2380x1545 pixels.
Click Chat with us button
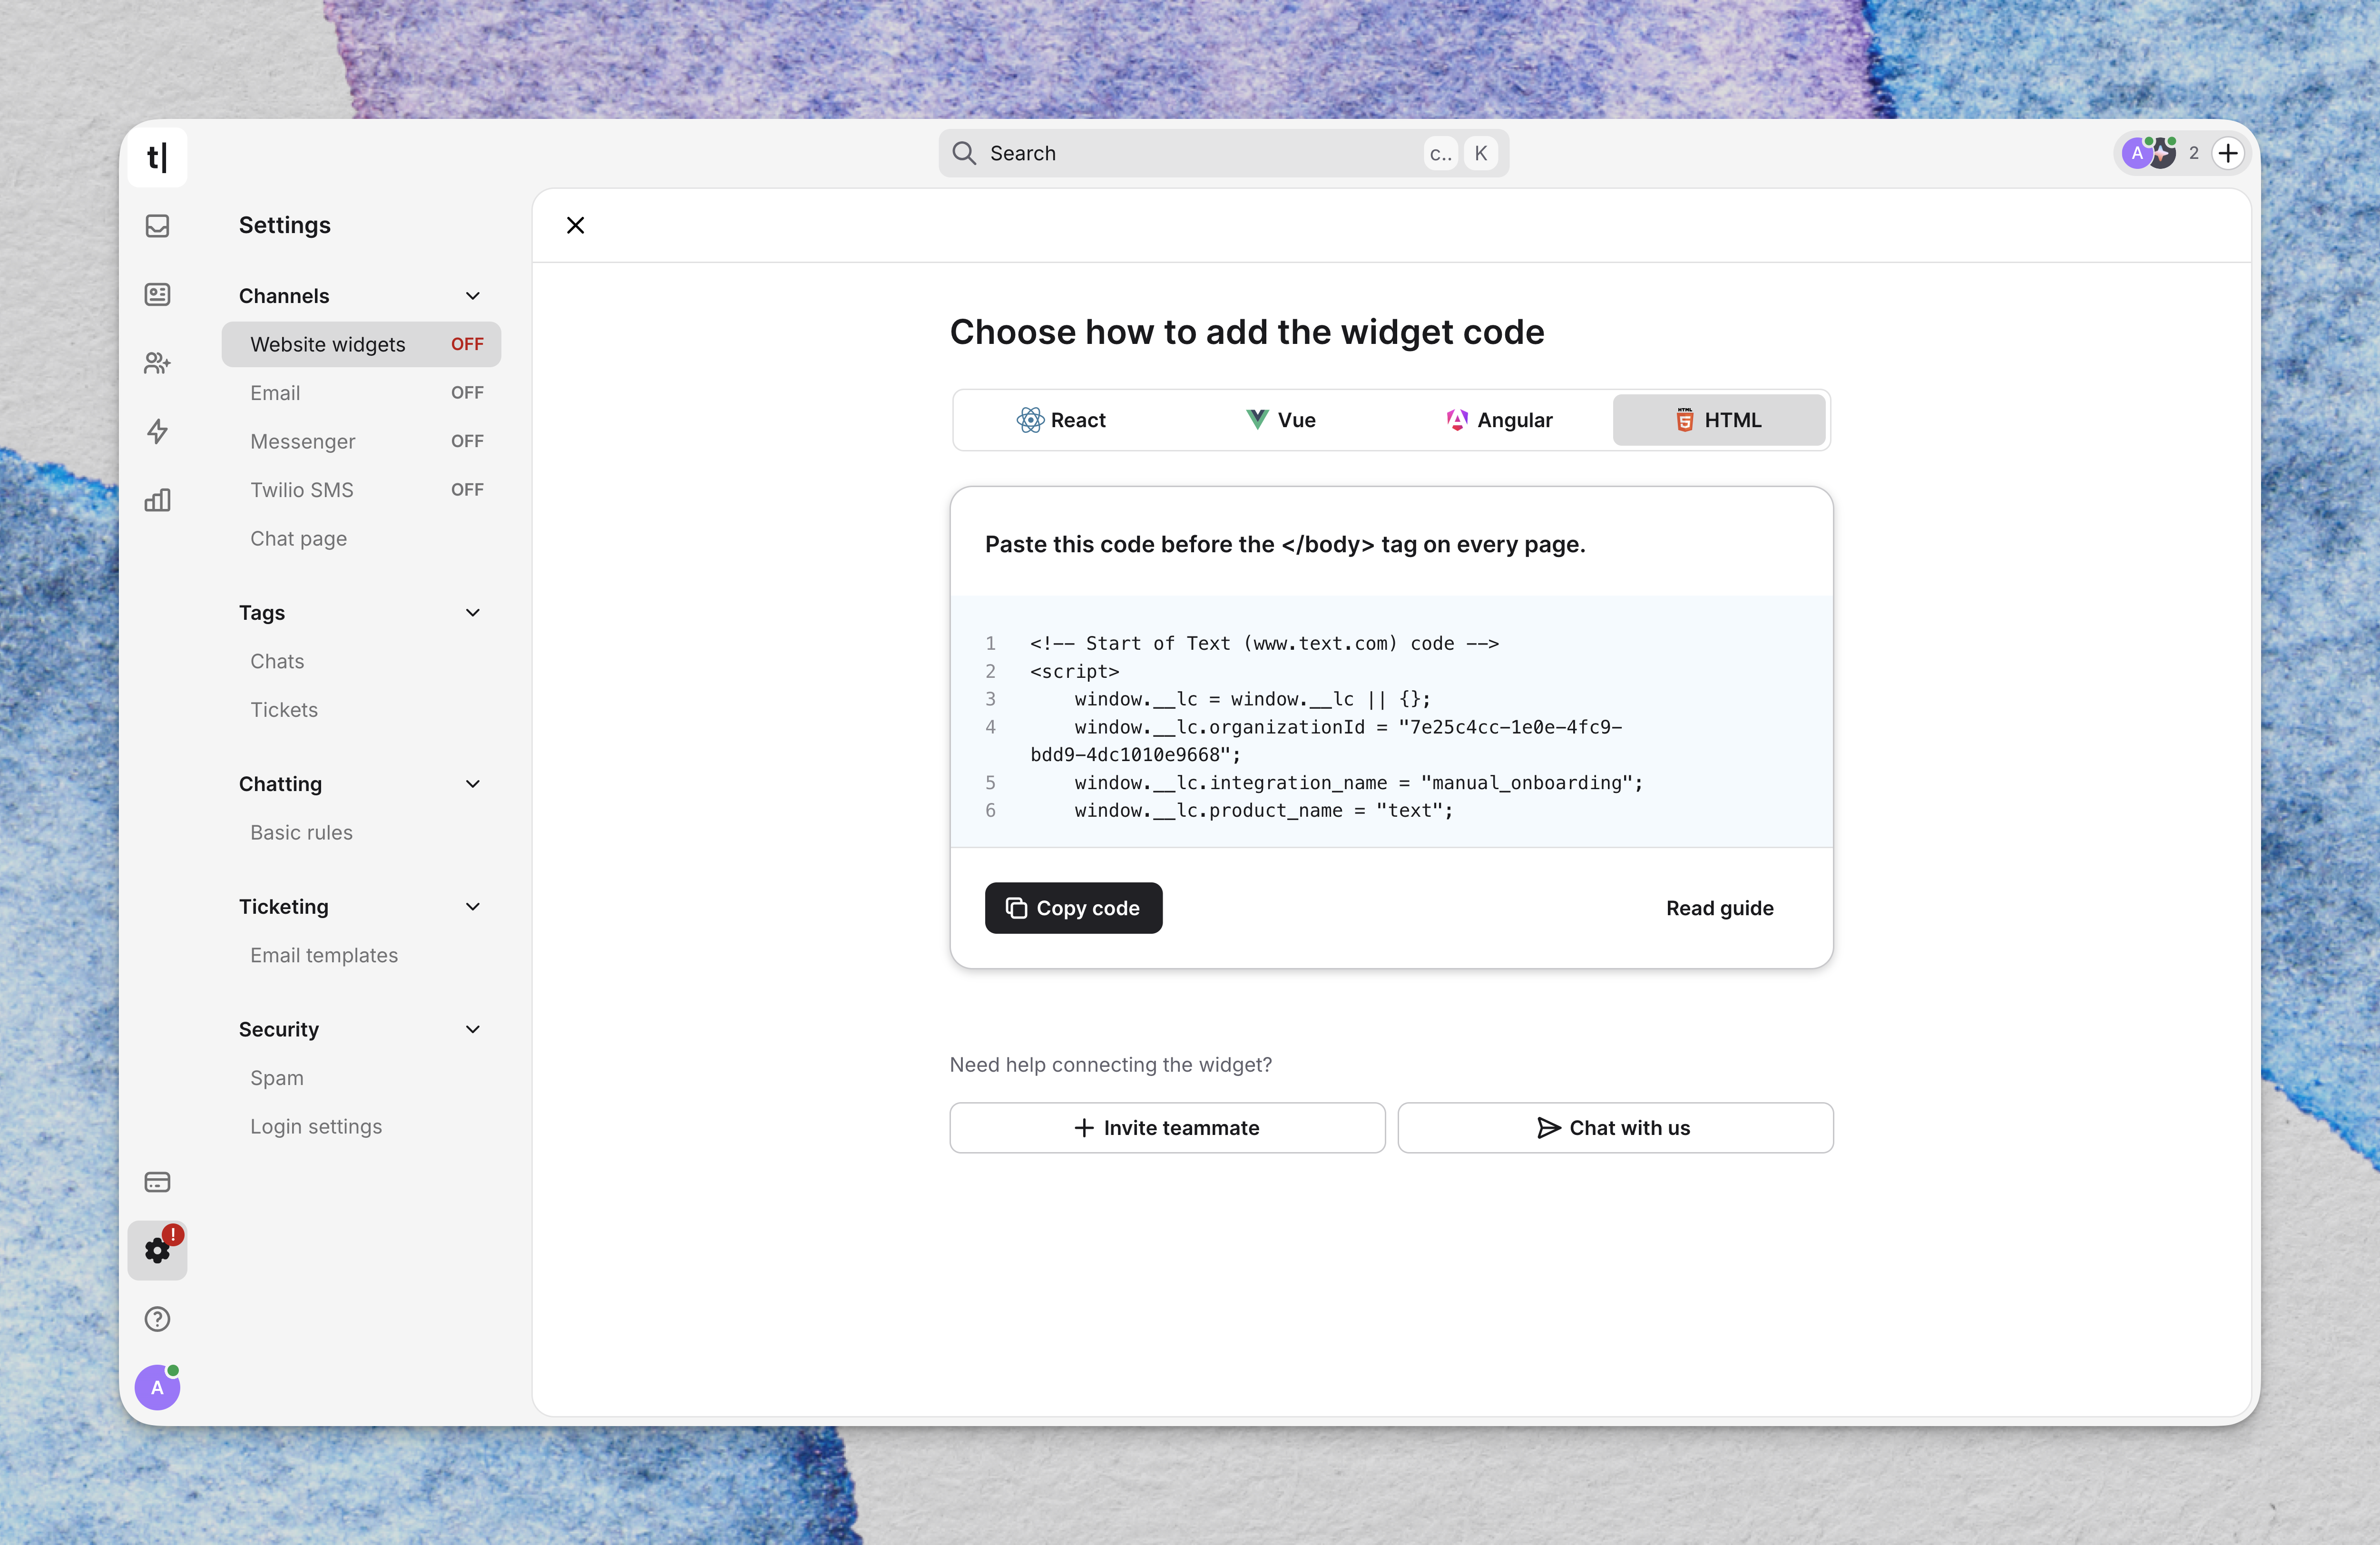pyautogui.click(x=1615, y=1128)
